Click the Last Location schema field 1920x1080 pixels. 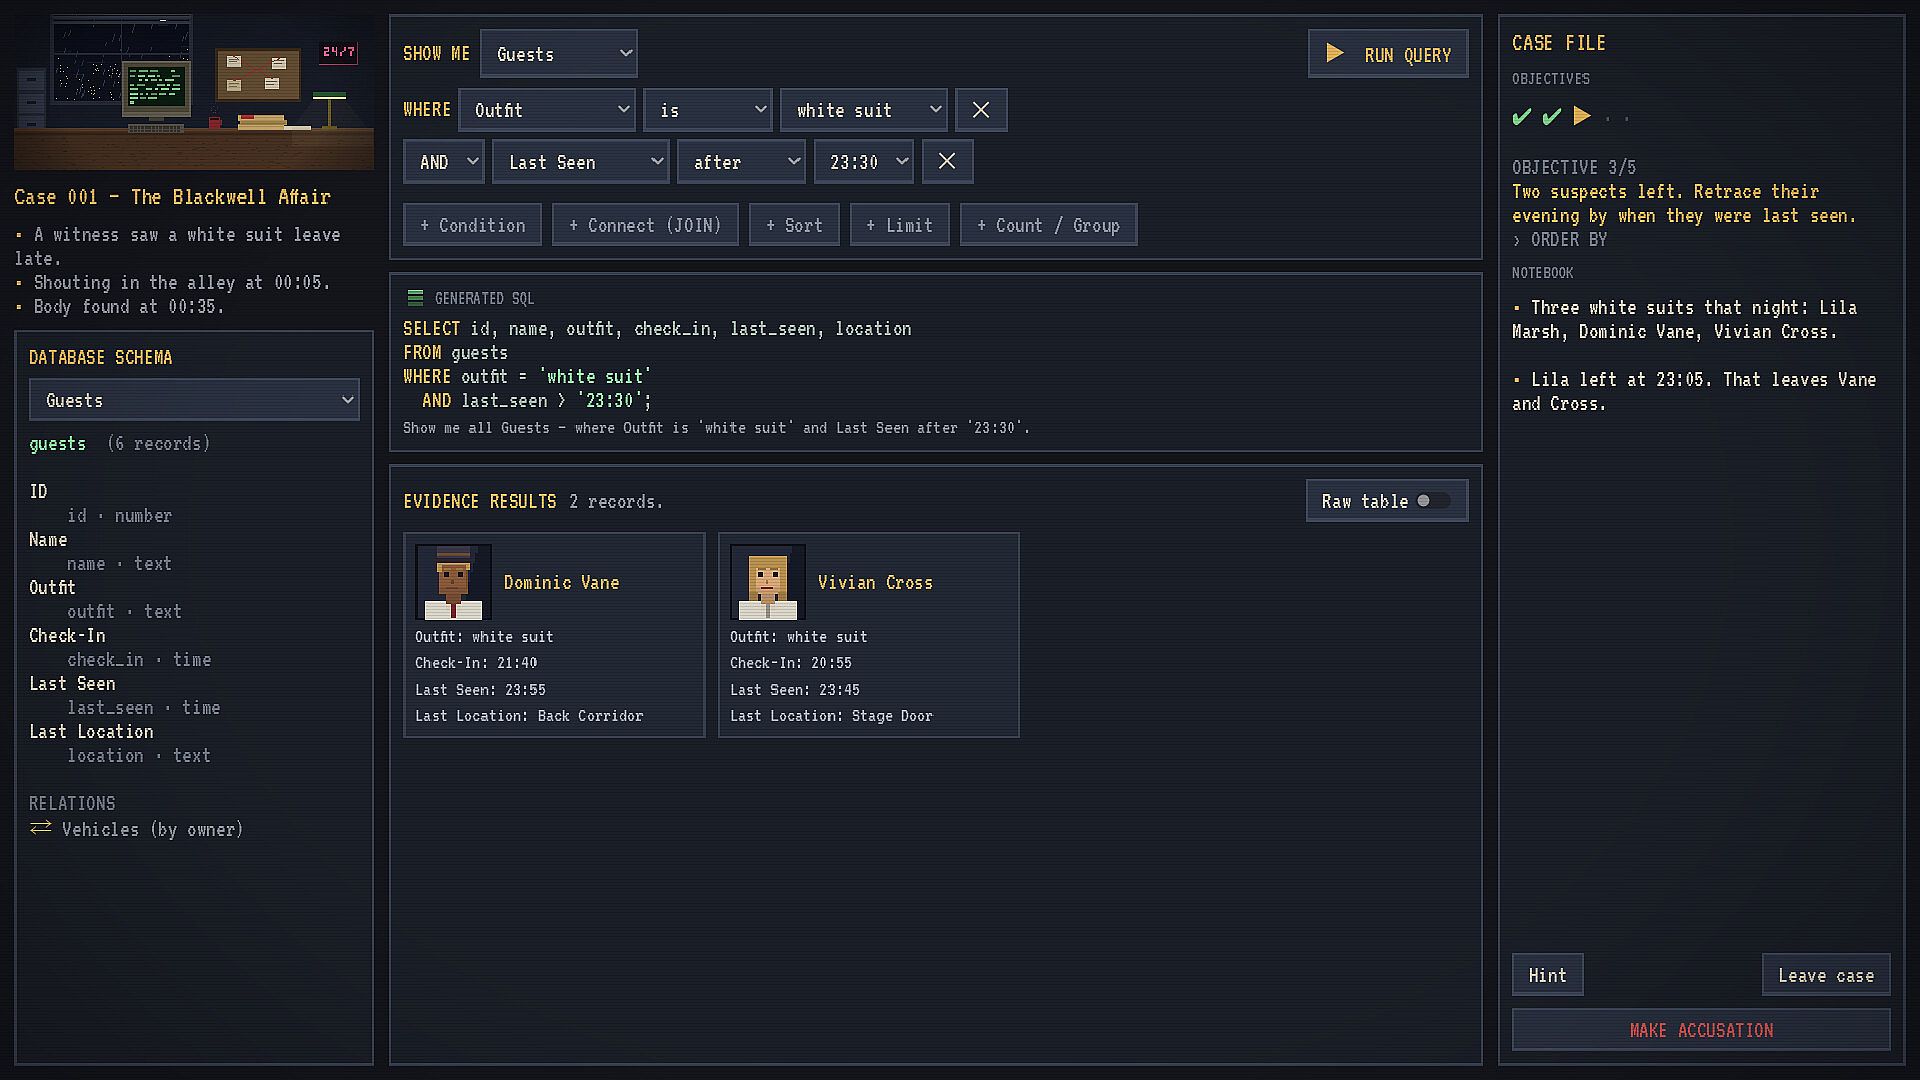[x=91, y=732]
